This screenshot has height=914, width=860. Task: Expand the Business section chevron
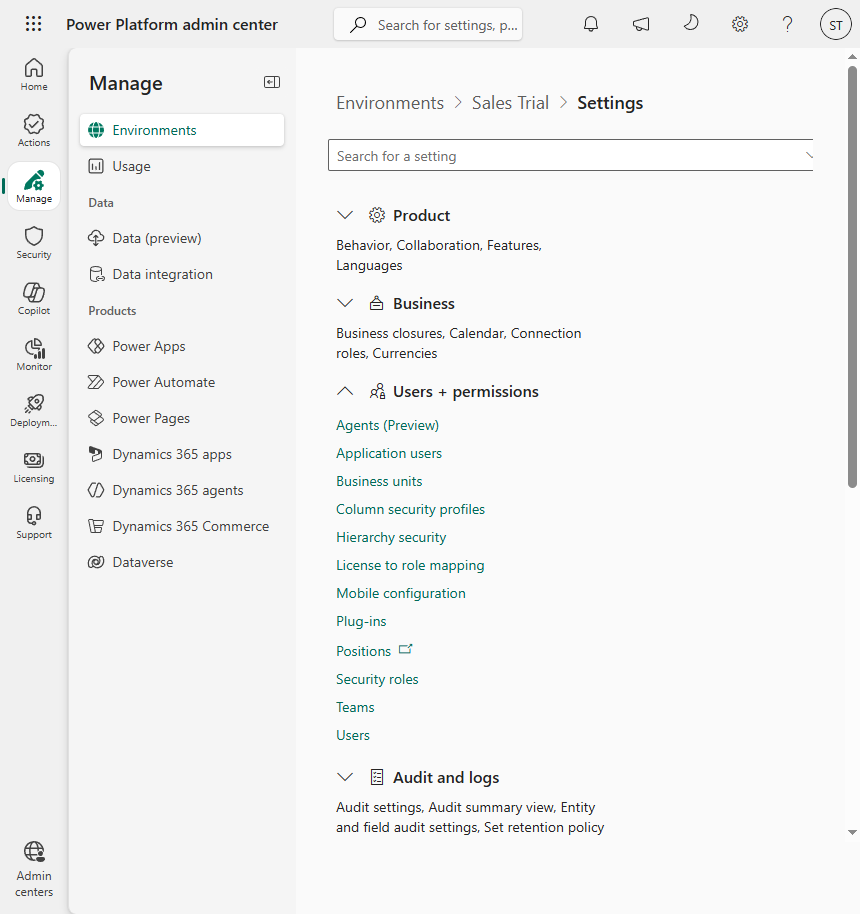coord(345,303)
